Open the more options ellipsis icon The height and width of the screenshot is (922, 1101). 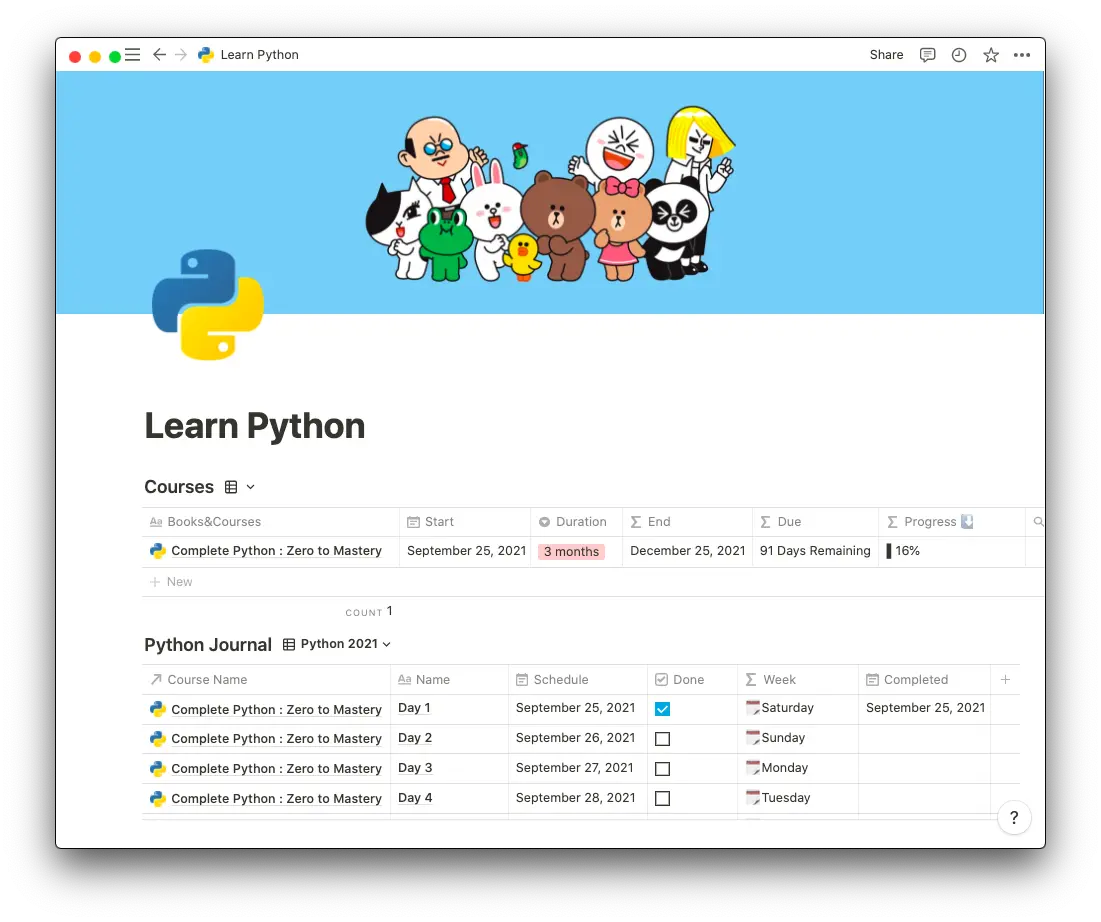(x=1021, y=55)
